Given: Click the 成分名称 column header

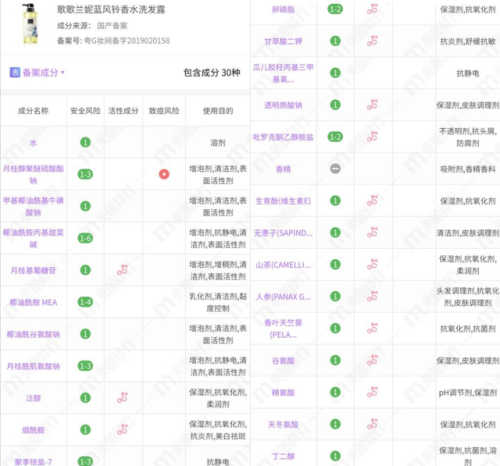Looking at the screenshot, I should point(33,111).
